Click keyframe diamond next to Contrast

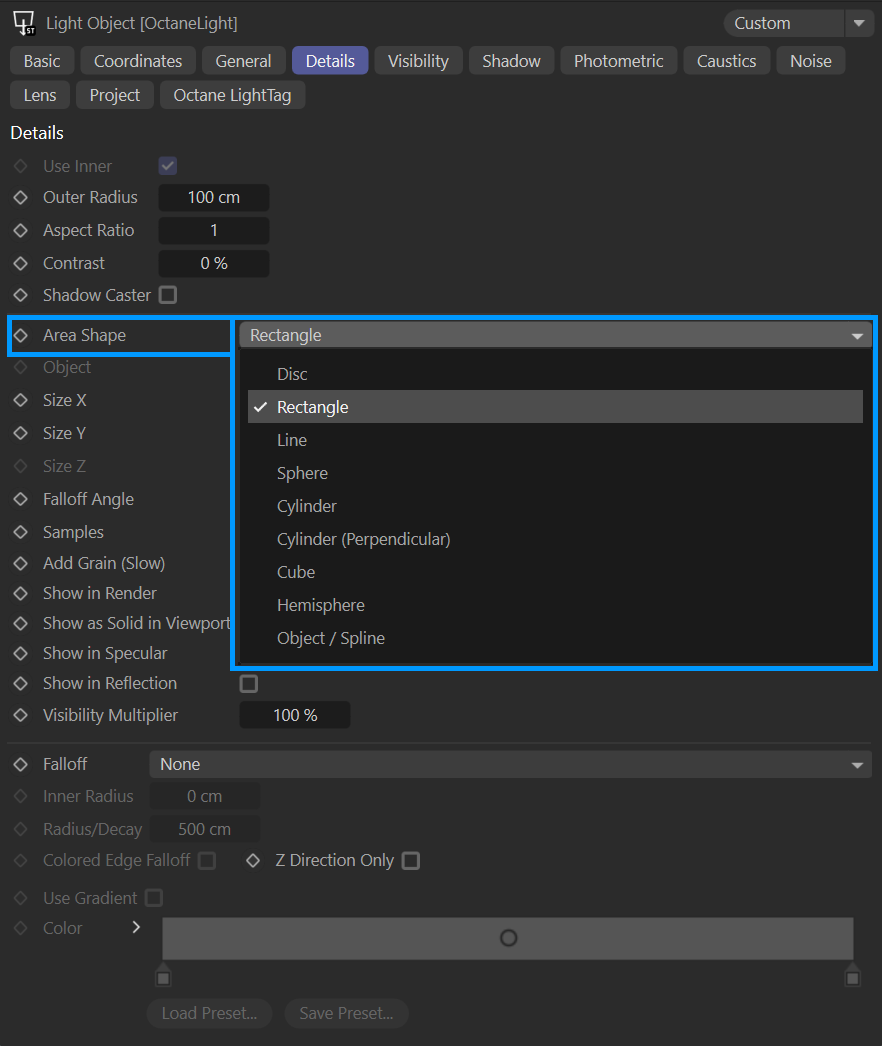click(x=20, y=264)
